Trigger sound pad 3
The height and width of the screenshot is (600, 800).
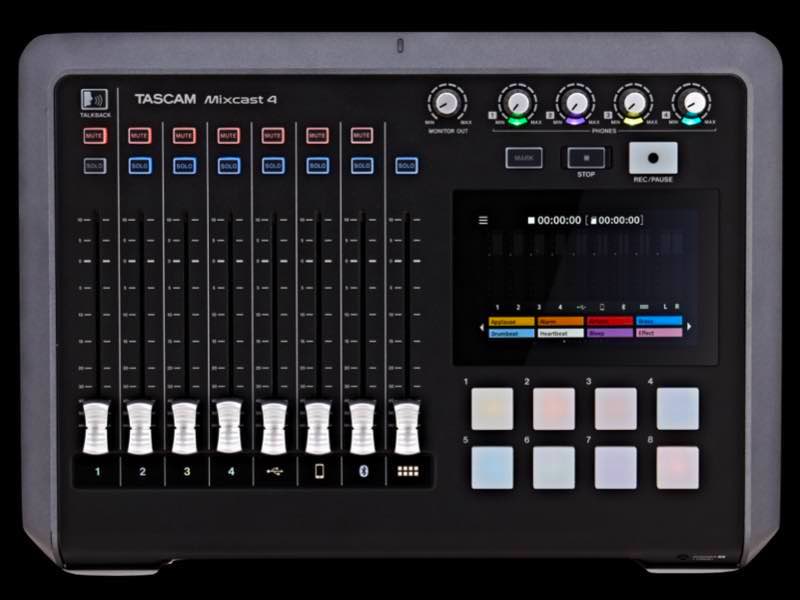(616, 409)
